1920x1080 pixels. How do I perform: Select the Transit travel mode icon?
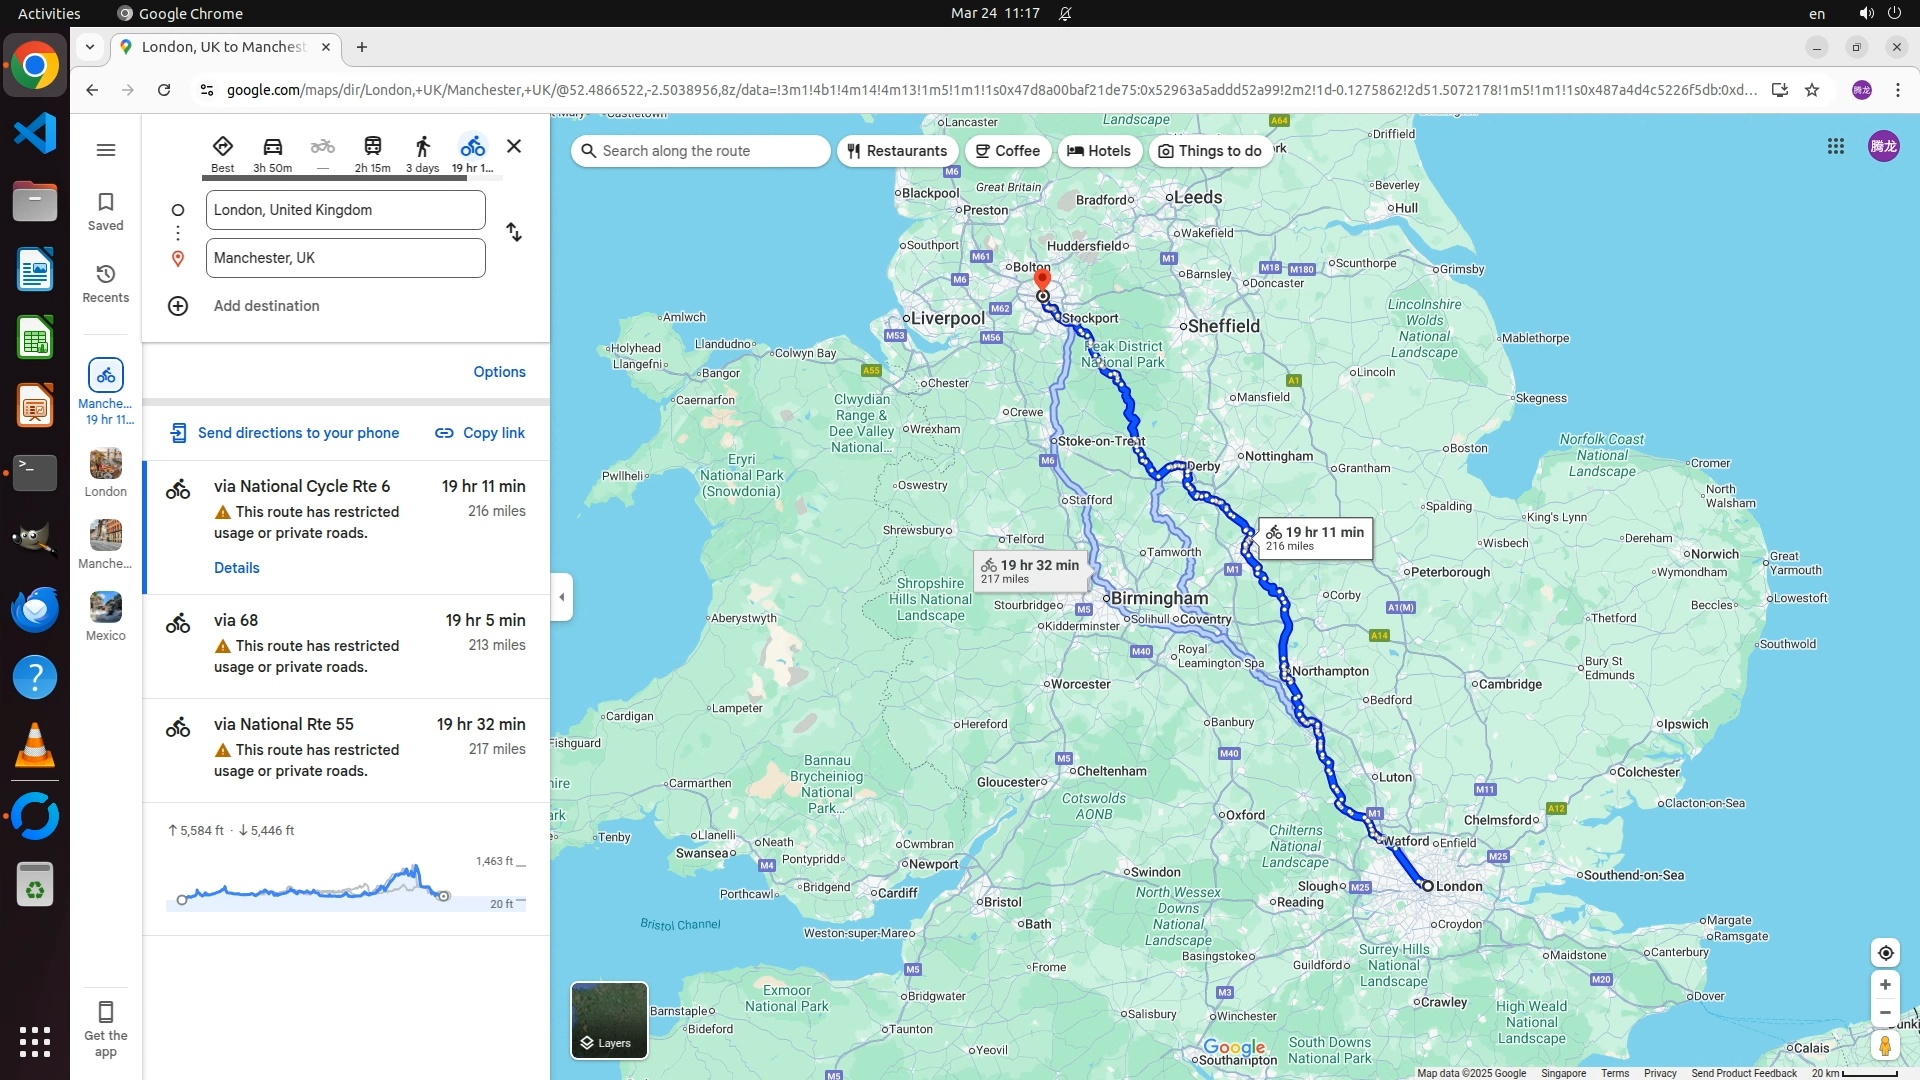click(372, 147)
